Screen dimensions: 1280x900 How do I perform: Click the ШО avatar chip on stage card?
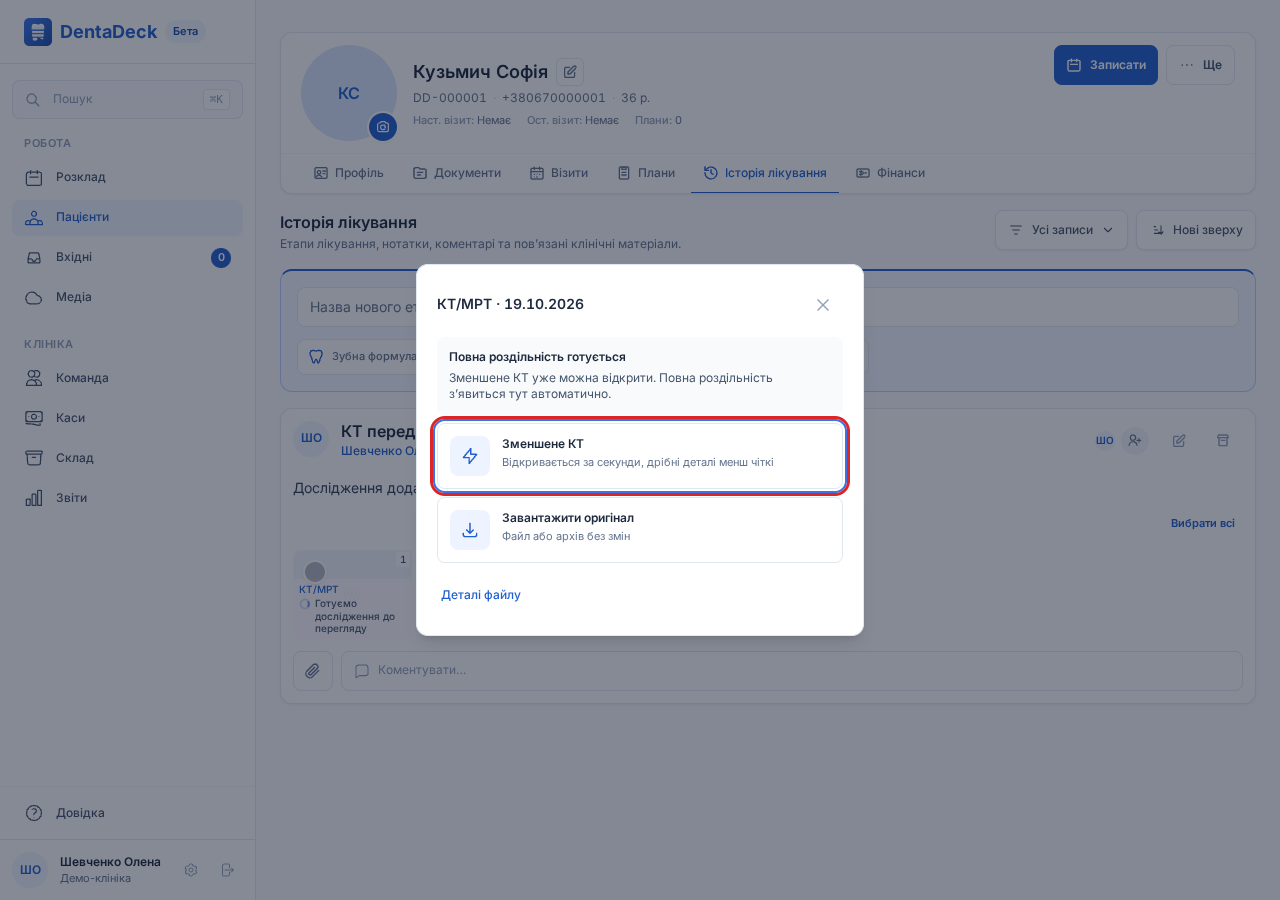(x=1104, y=440)
